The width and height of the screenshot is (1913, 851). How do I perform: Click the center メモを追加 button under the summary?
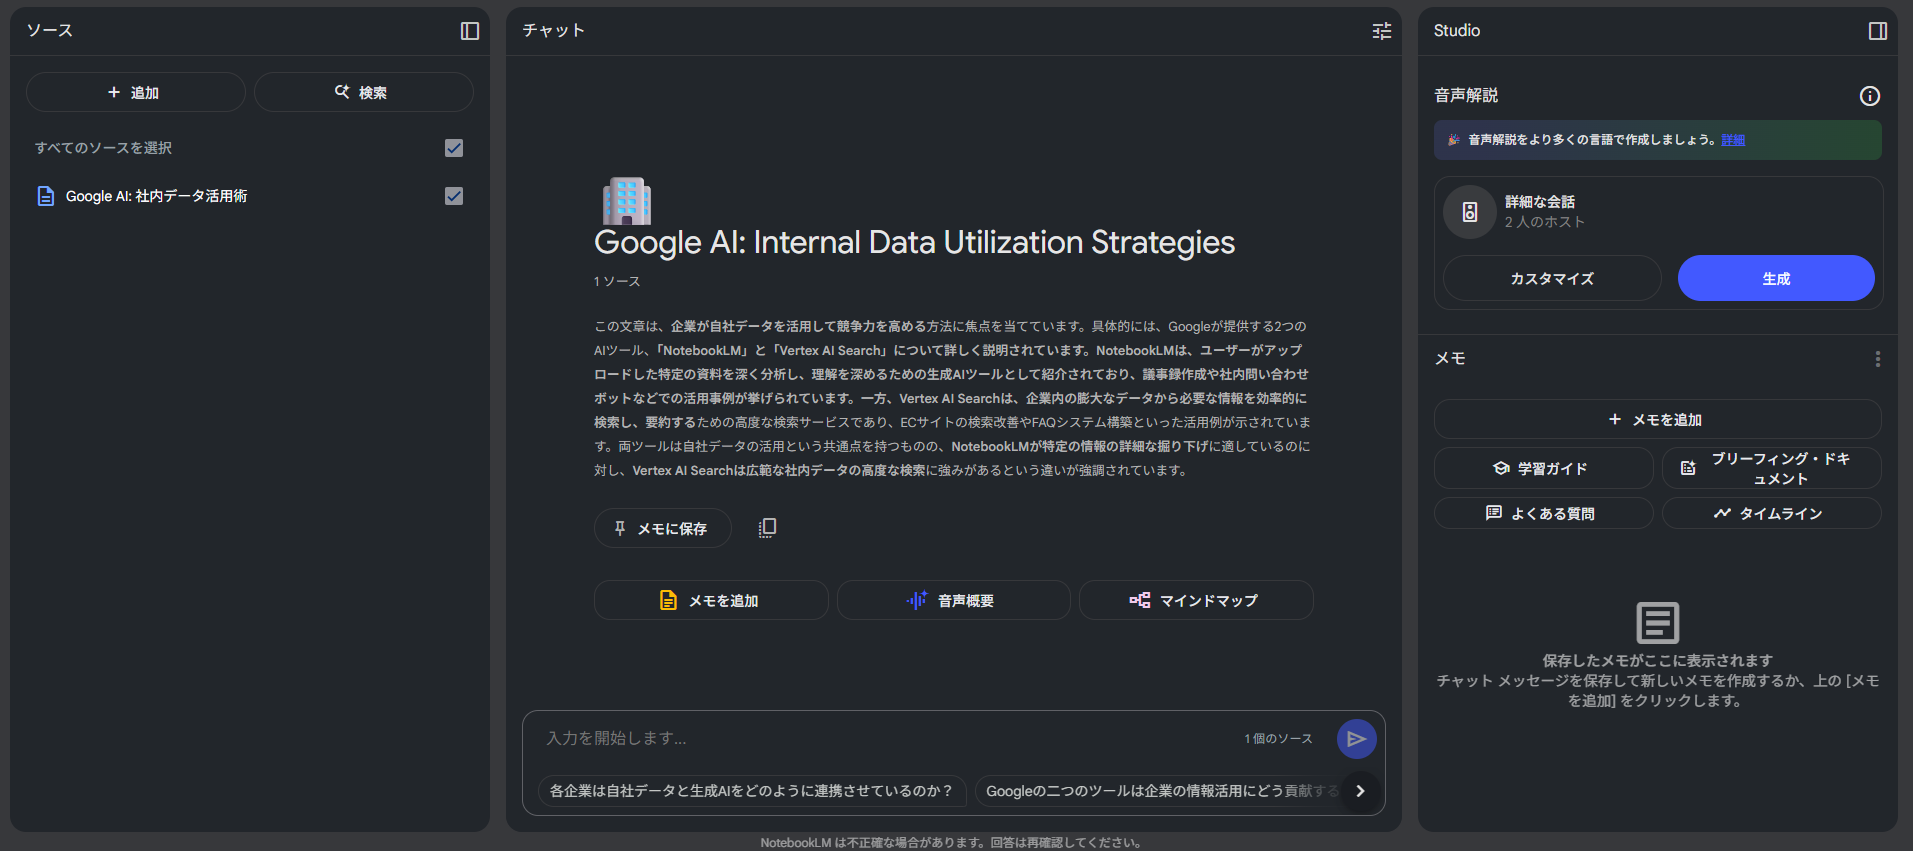(x=711, y=600)
